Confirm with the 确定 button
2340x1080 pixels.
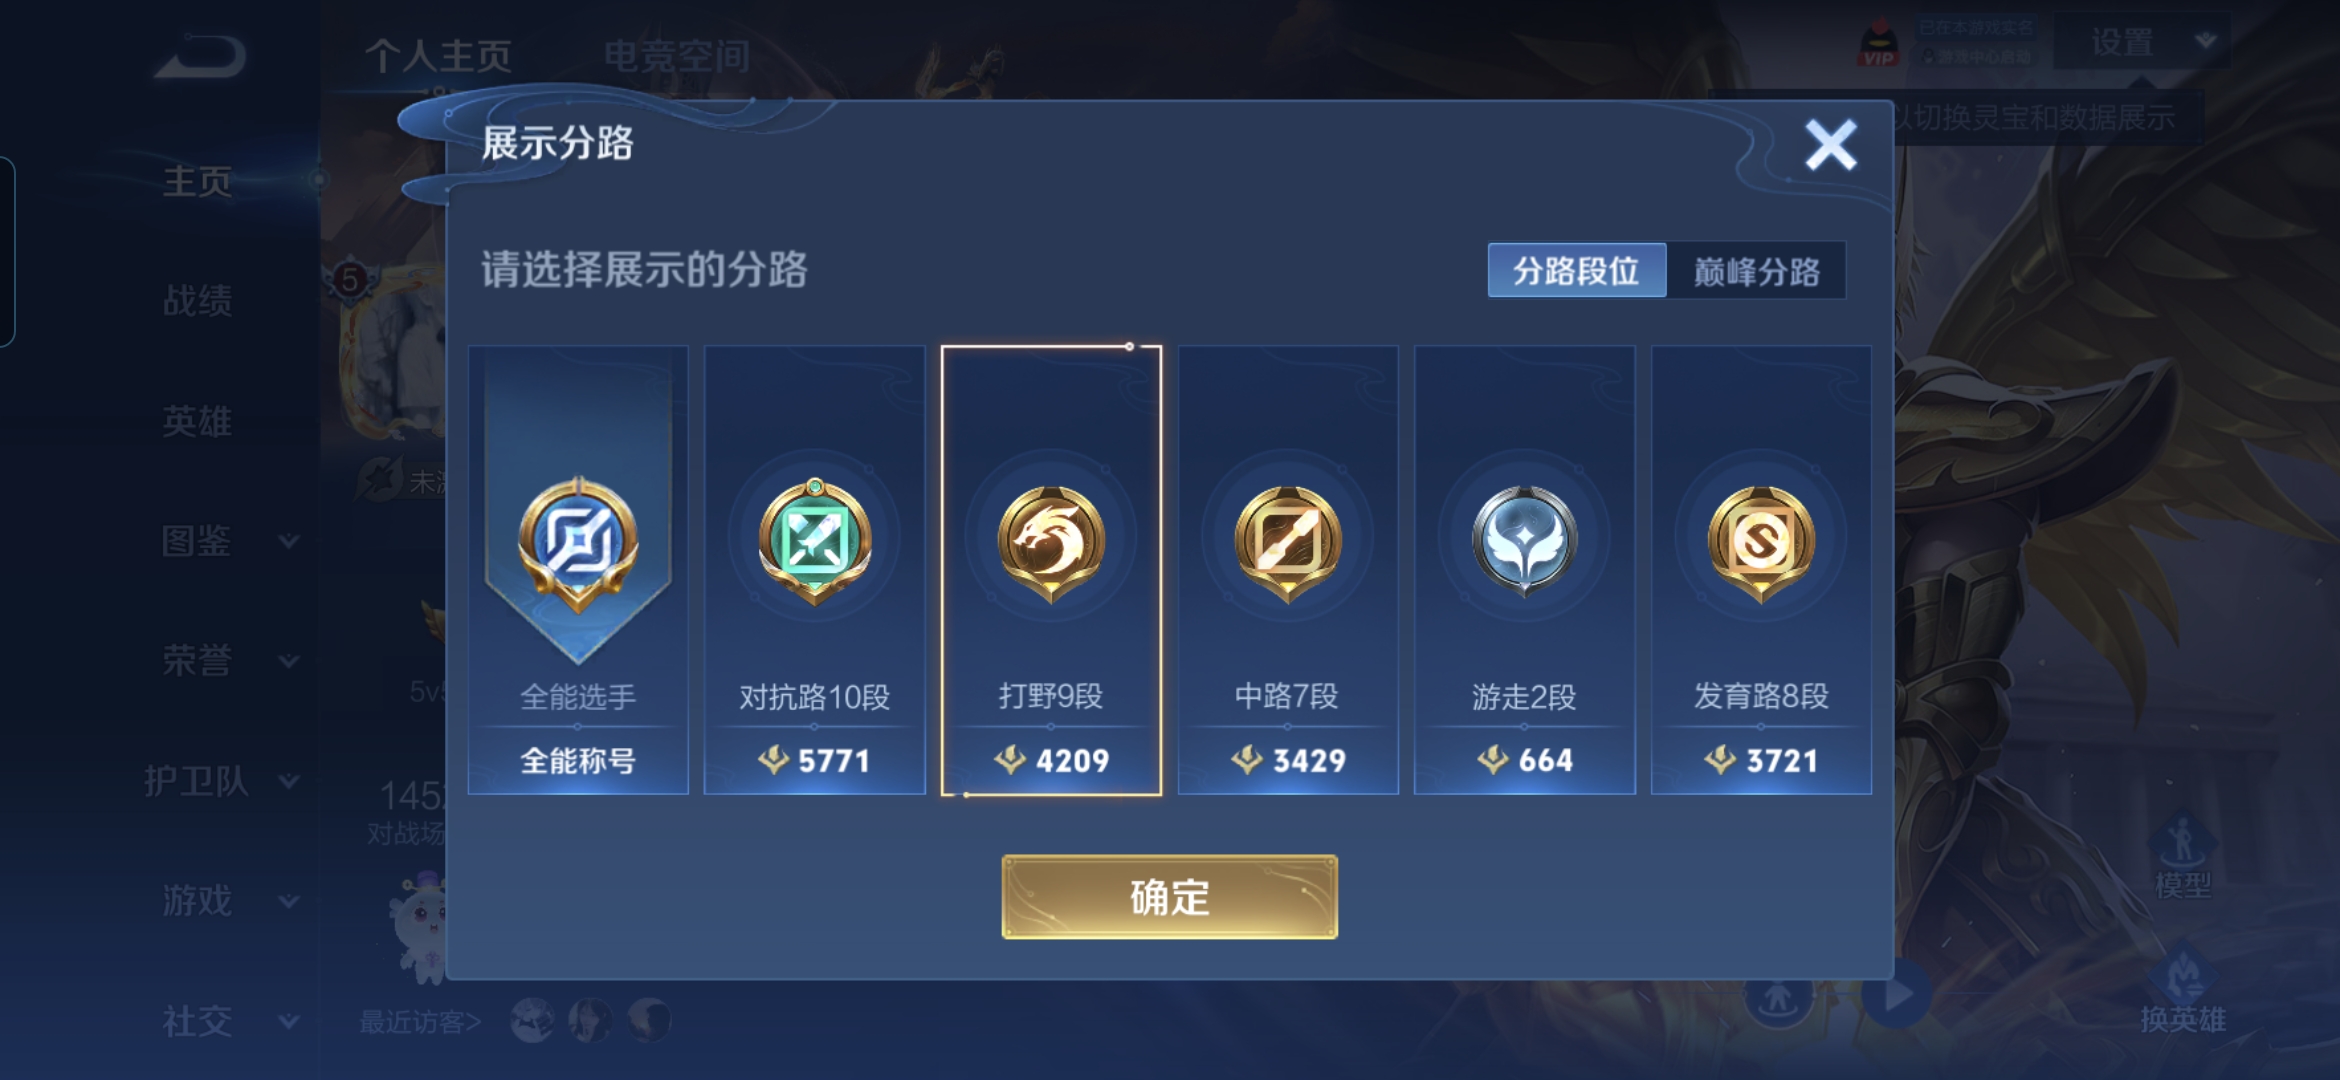1169,897
